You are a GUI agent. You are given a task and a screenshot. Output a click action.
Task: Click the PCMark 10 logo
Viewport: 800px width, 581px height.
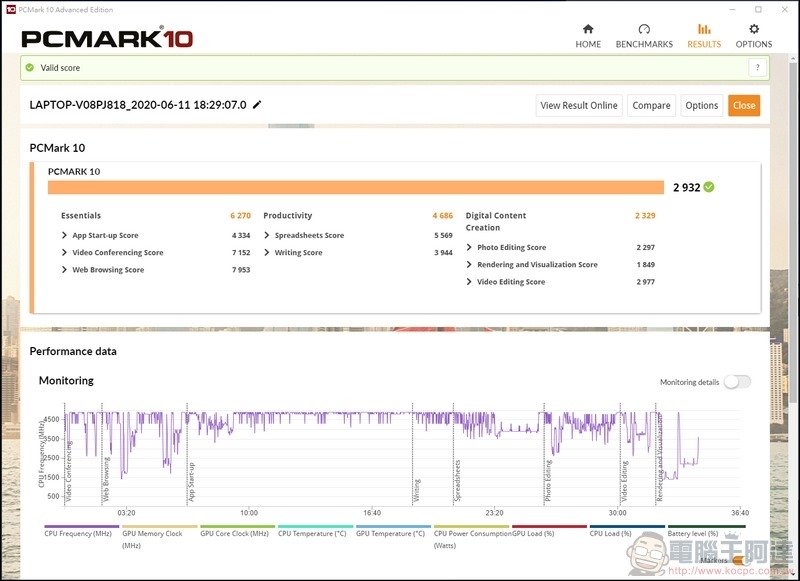point(107,39)
